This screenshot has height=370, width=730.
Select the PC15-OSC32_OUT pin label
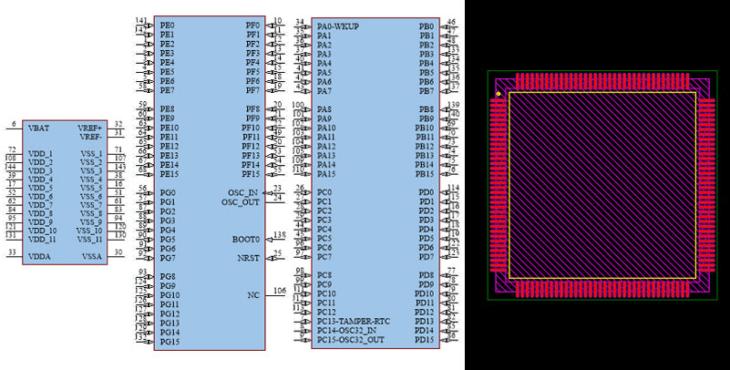tap(351, 340)
